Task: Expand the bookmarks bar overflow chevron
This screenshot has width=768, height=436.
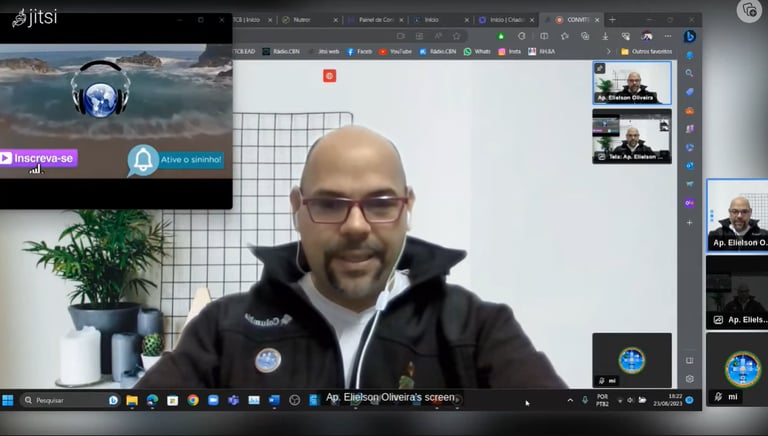Action: pyautogui.click(x=608, y=51)
